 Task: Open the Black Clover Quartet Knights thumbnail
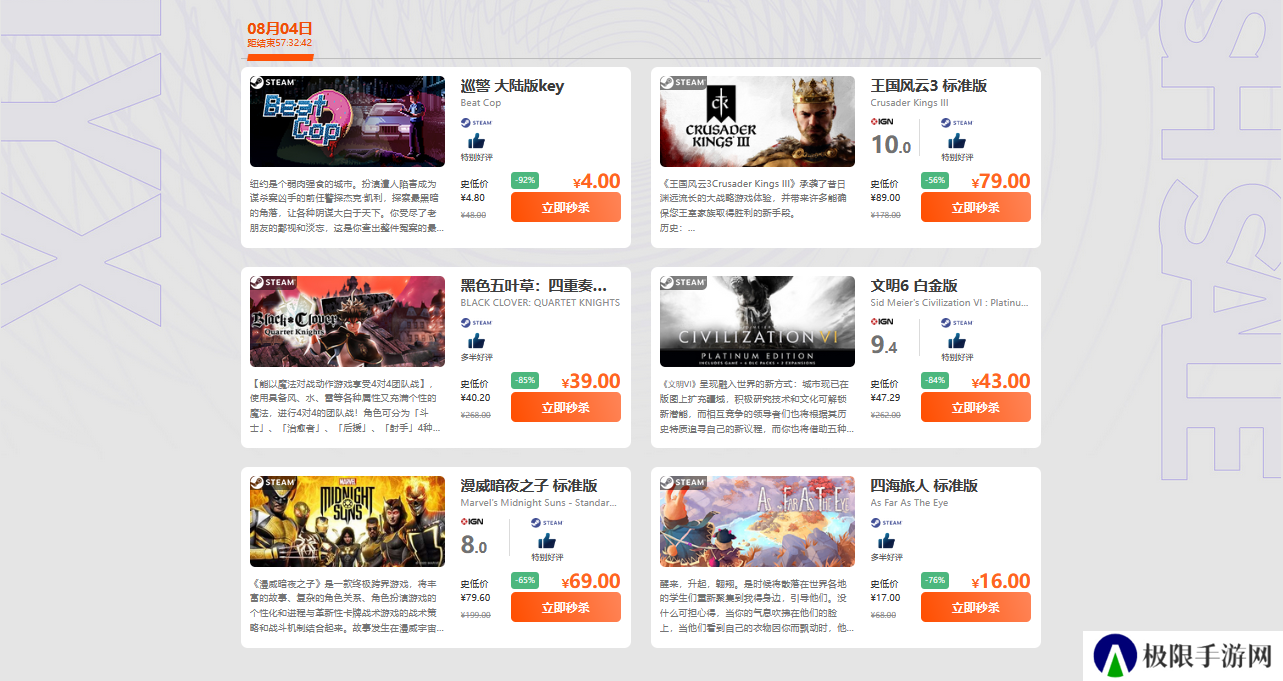point(347,321)
